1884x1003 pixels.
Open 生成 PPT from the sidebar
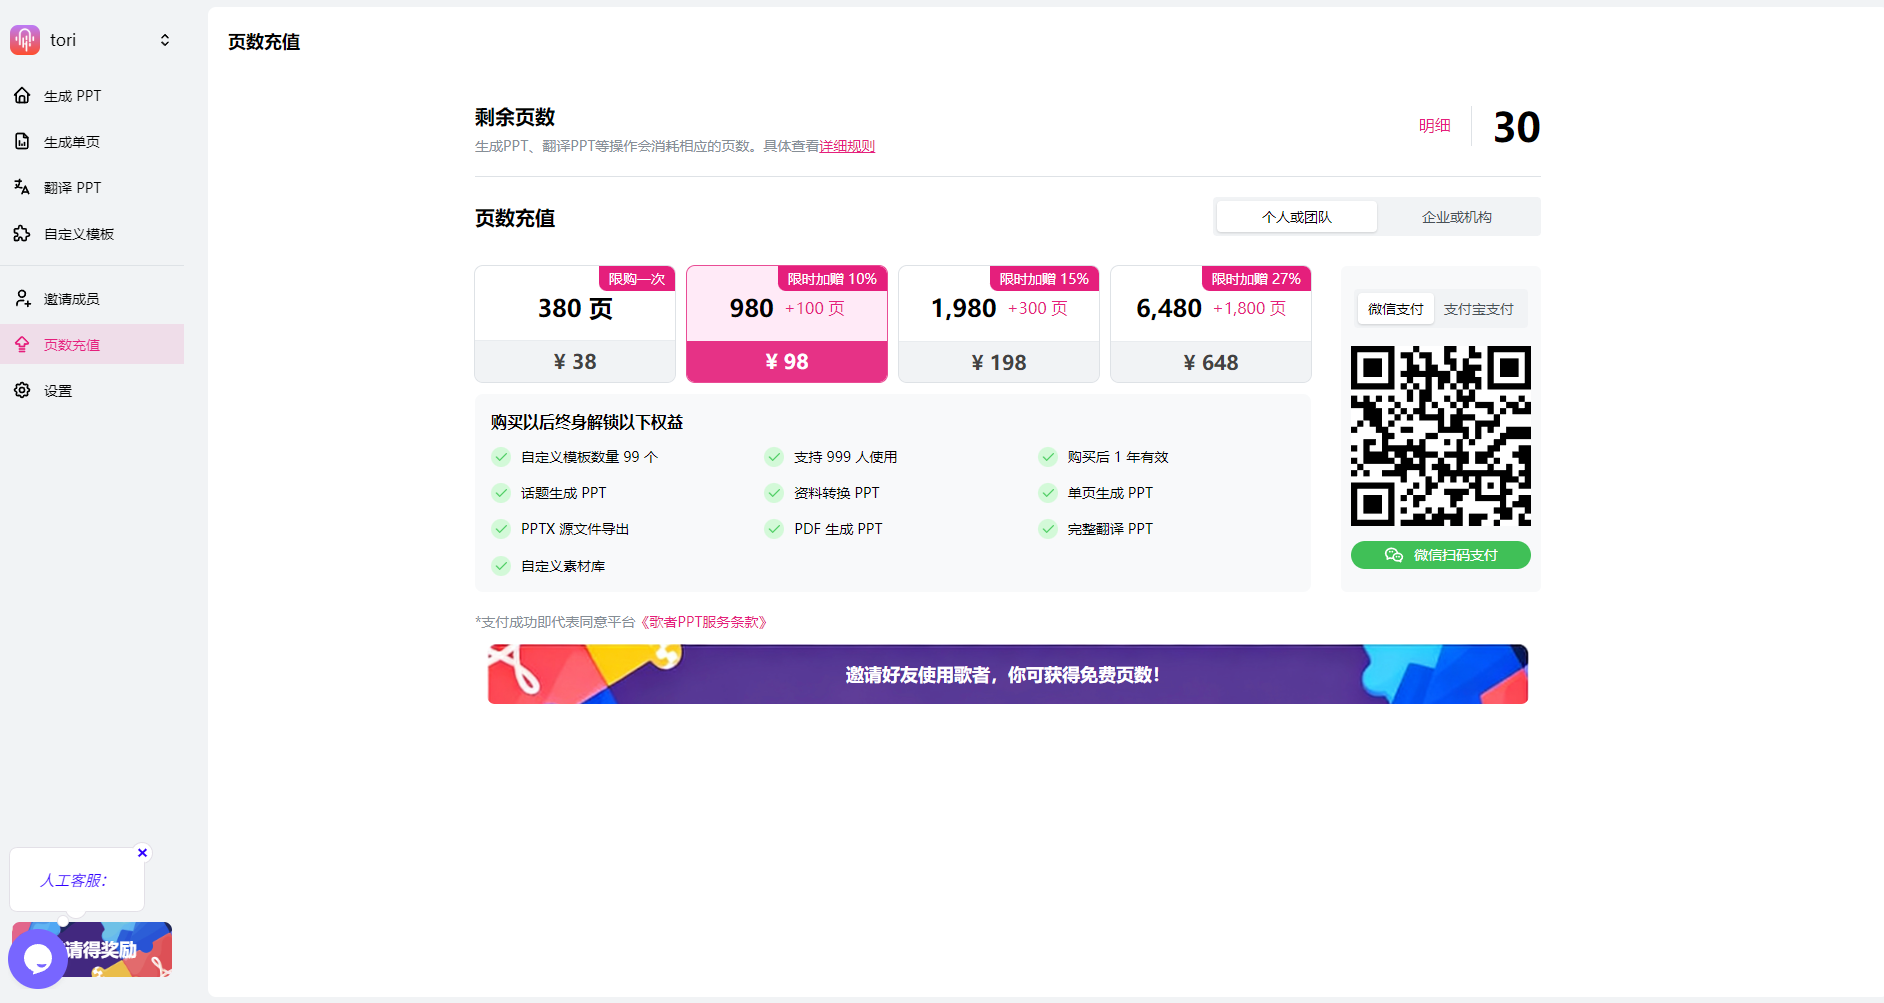[71, 95]
